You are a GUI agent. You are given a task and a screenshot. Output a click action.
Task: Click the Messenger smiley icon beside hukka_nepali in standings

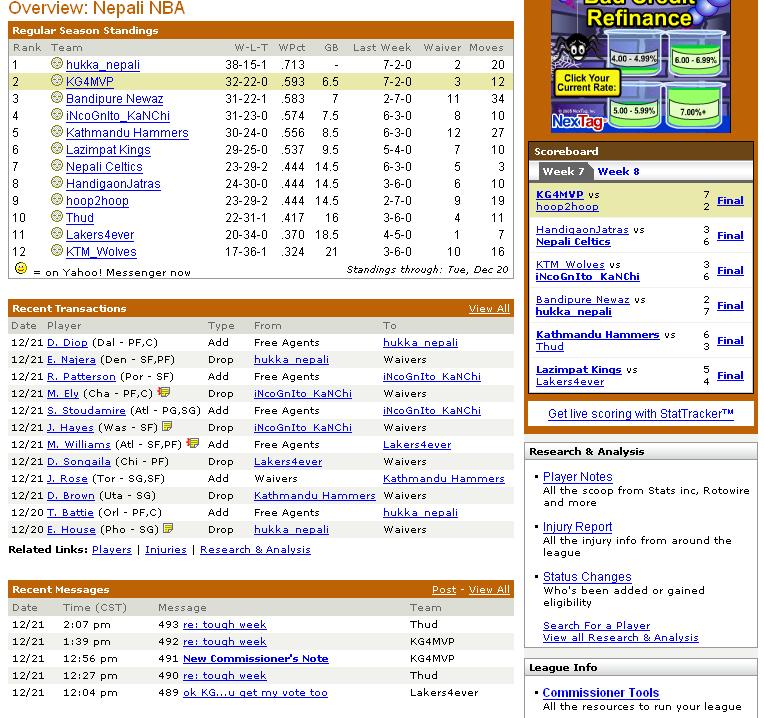pos(57,64)
